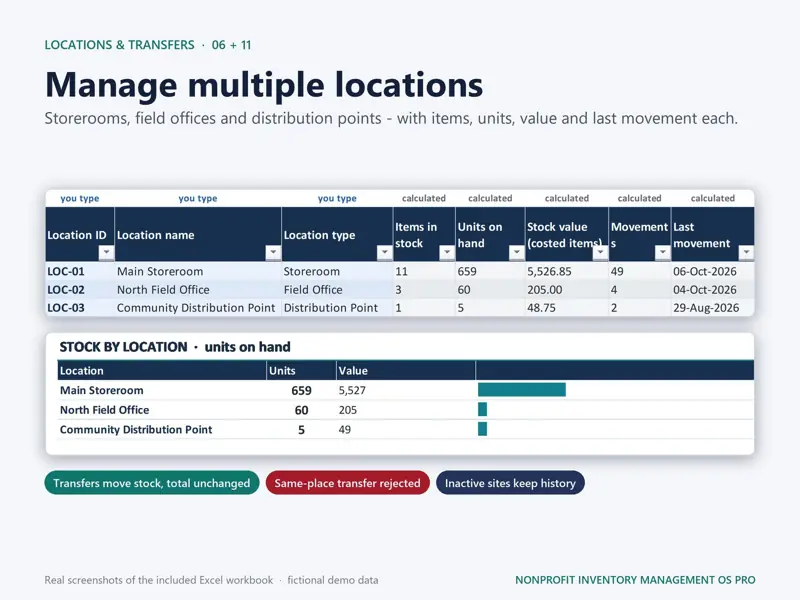Click the North Field Office teal data bar
800x600 pixels.
(x=483, y=409)
